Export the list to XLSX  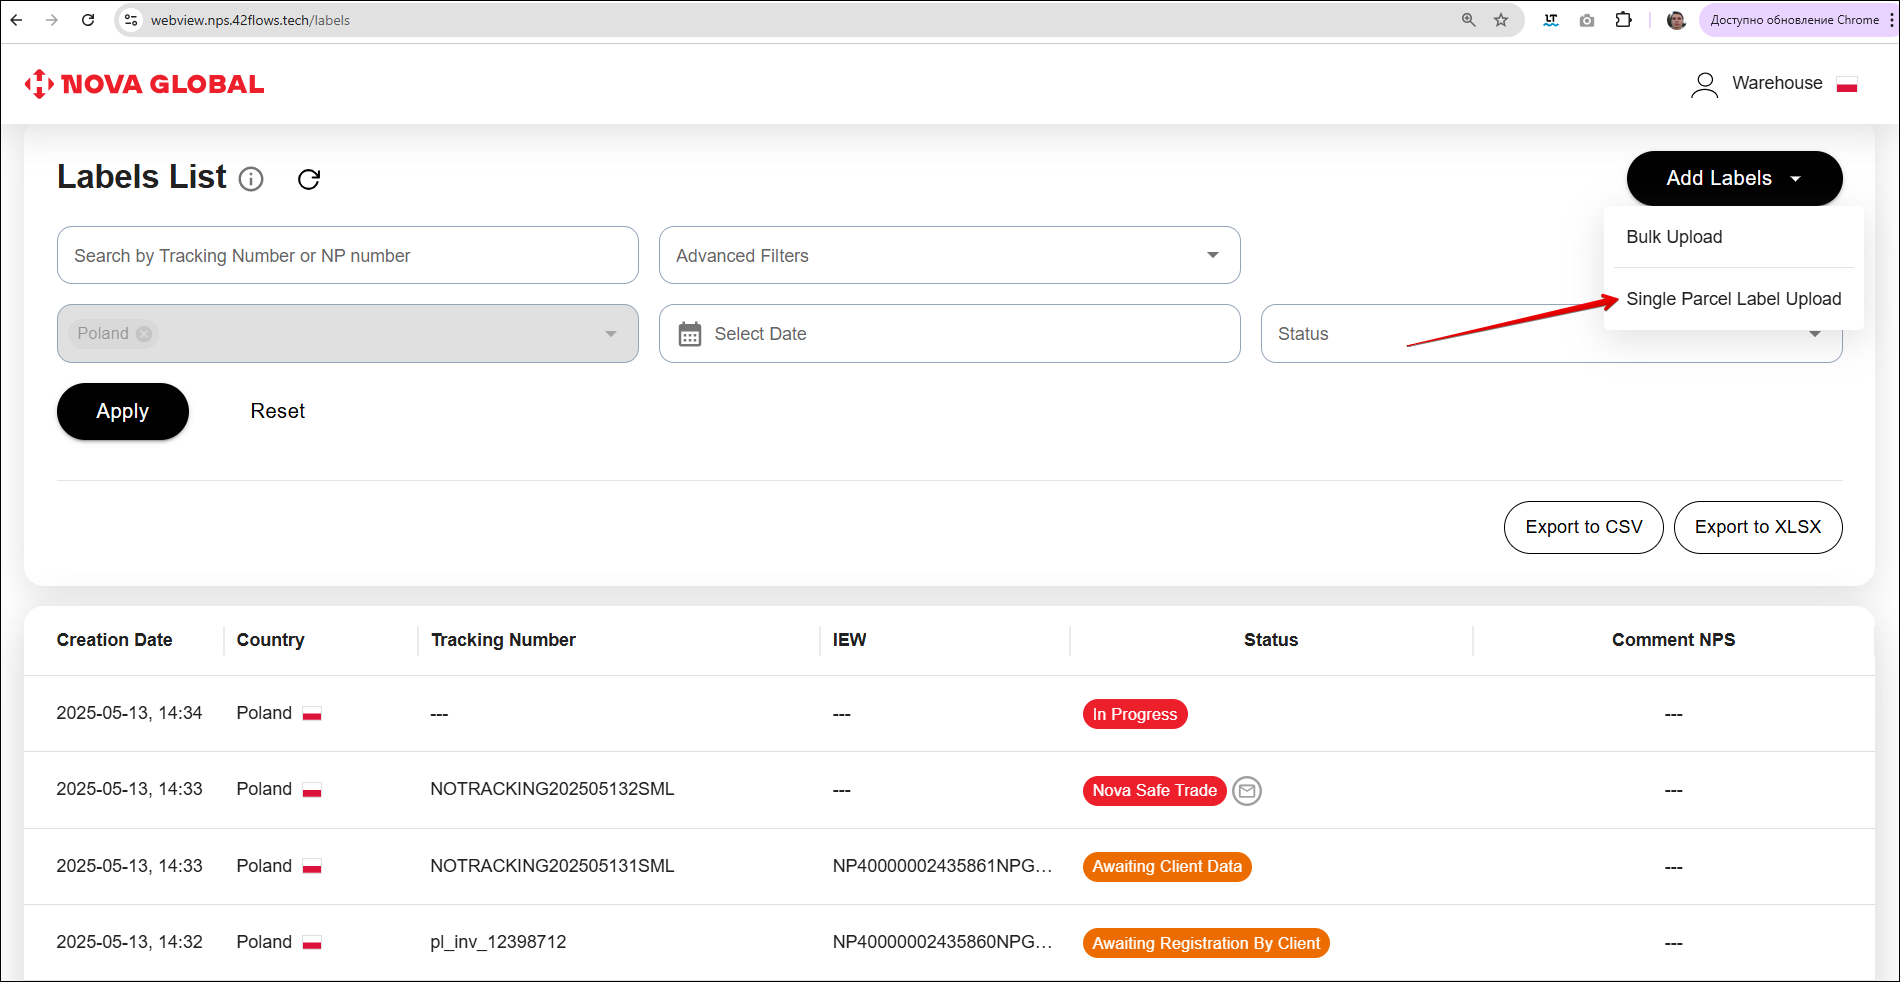pyautogui.click(x=1757, y=527)
